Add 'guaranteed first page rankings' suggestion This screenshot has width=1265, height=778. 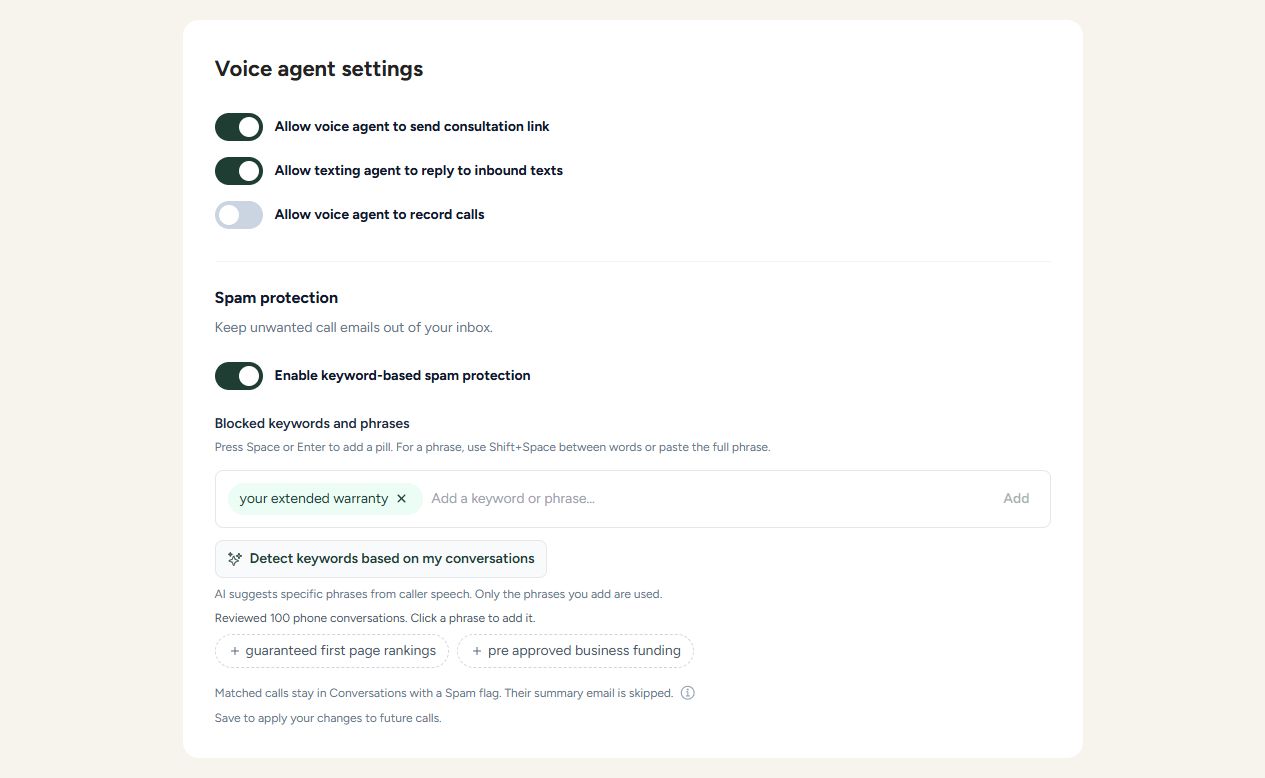pyautogui.click(x=332, y=650)
